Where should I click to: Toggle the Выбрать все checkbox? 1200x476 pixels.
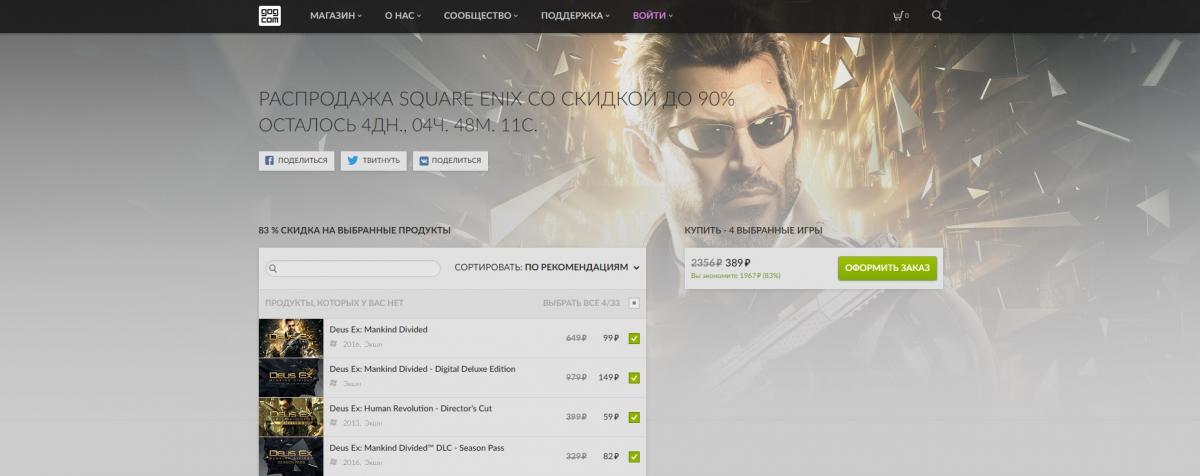[634, 302]
